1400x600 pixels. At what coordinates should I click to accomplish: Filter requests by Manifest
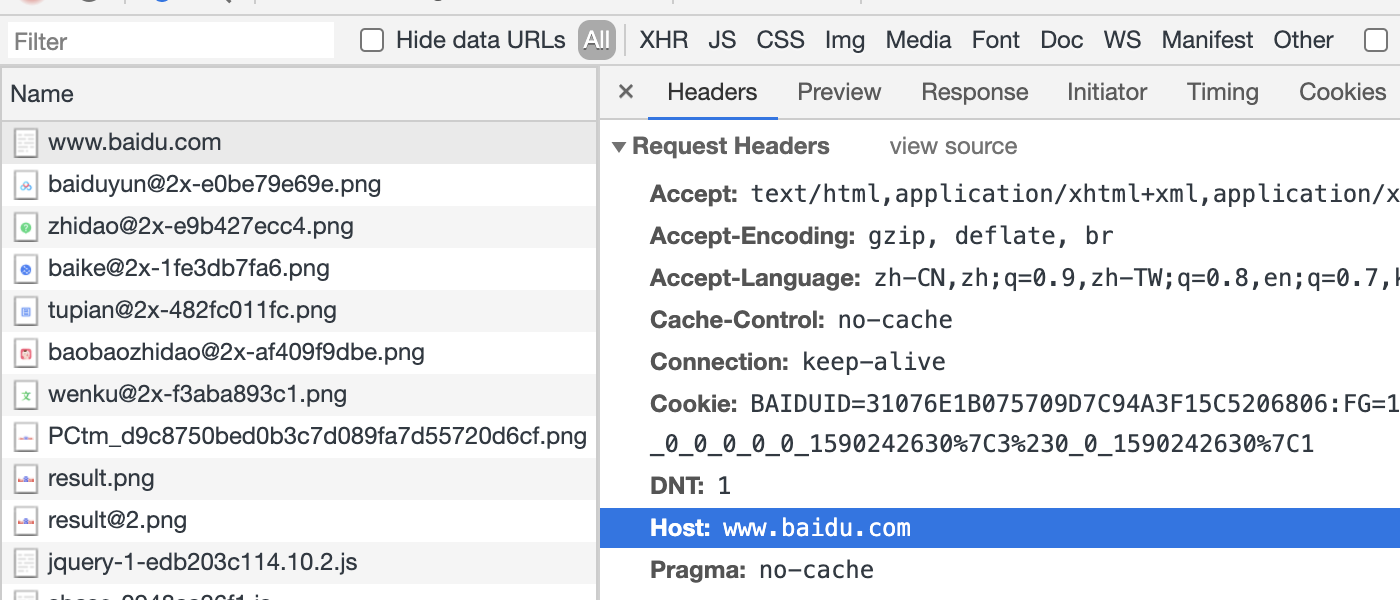pos(1207,40)
